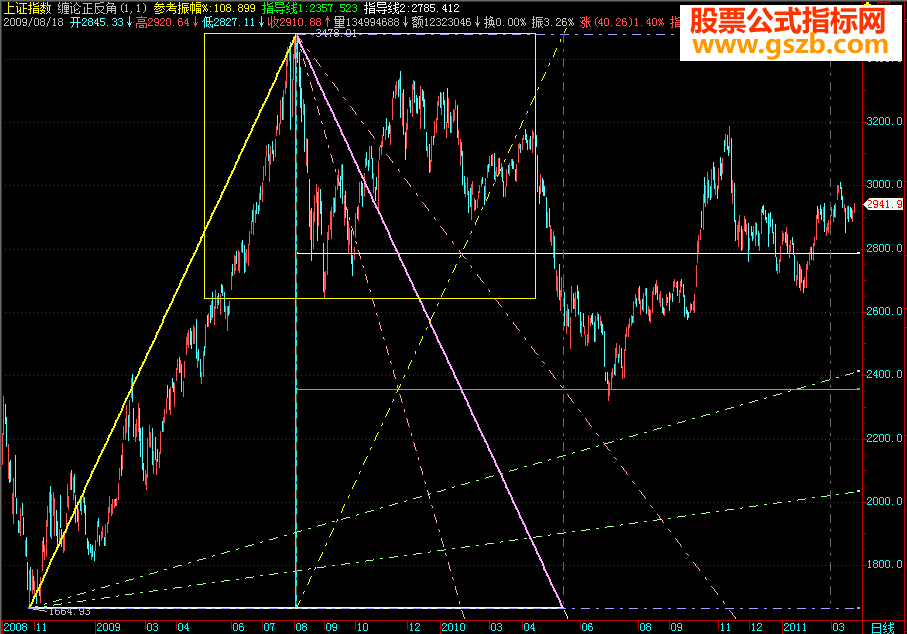The width and height of the screenshot is (907, 634).
Task: Click the 3200.0 price axis label
Action: 884,121
